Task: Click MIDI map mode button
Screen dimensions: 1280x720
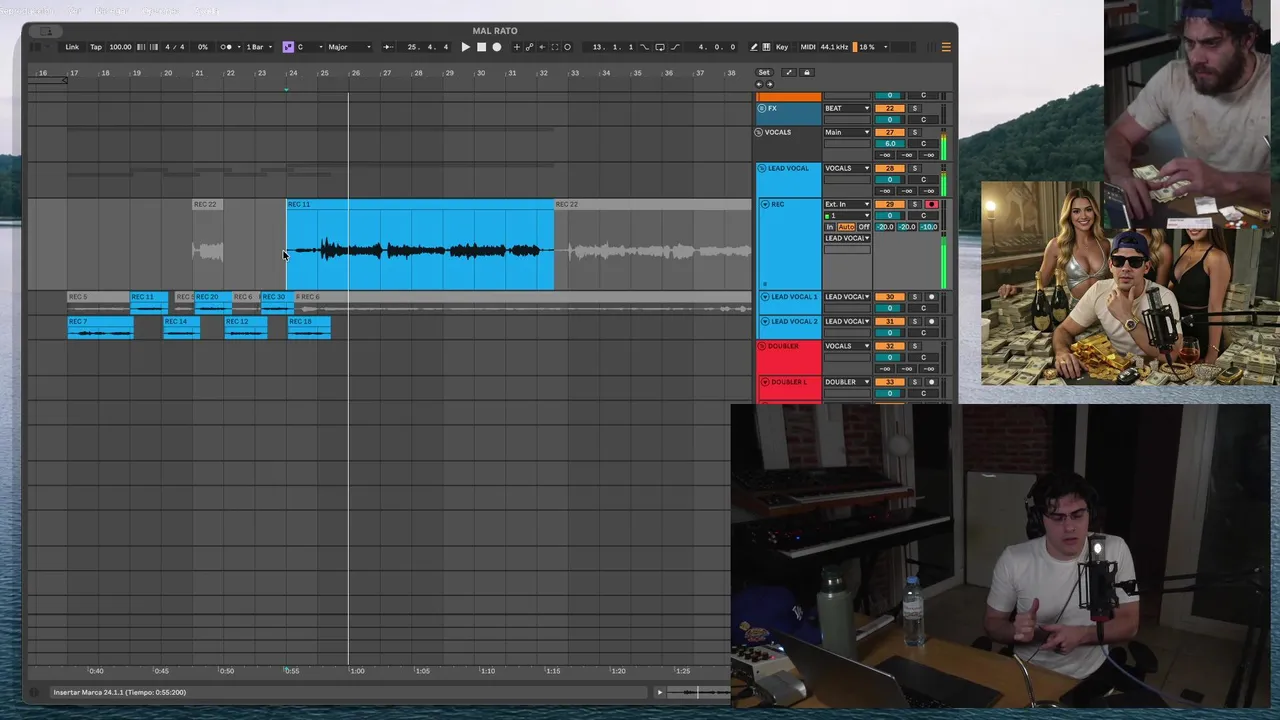Action: pos(808,47)
